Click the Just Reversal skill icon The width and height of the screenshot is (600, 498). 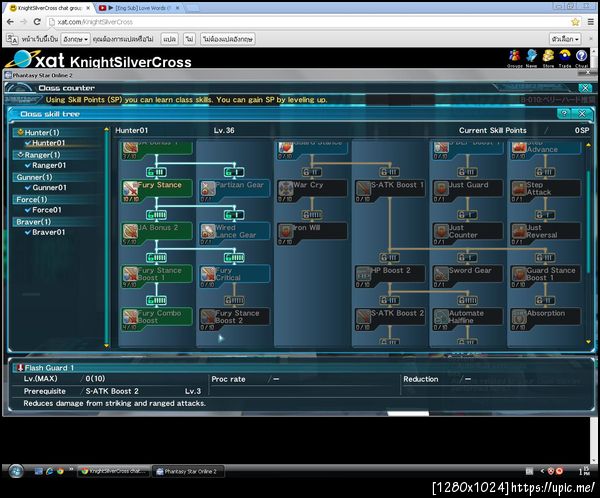(519, 231)
